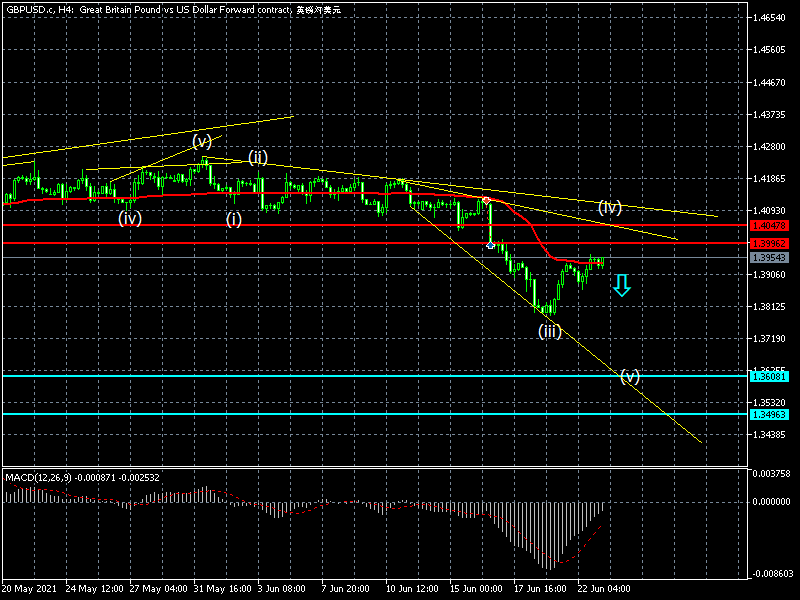
Task: Click the left (iv) wave label
Action: tap(129, 217)
